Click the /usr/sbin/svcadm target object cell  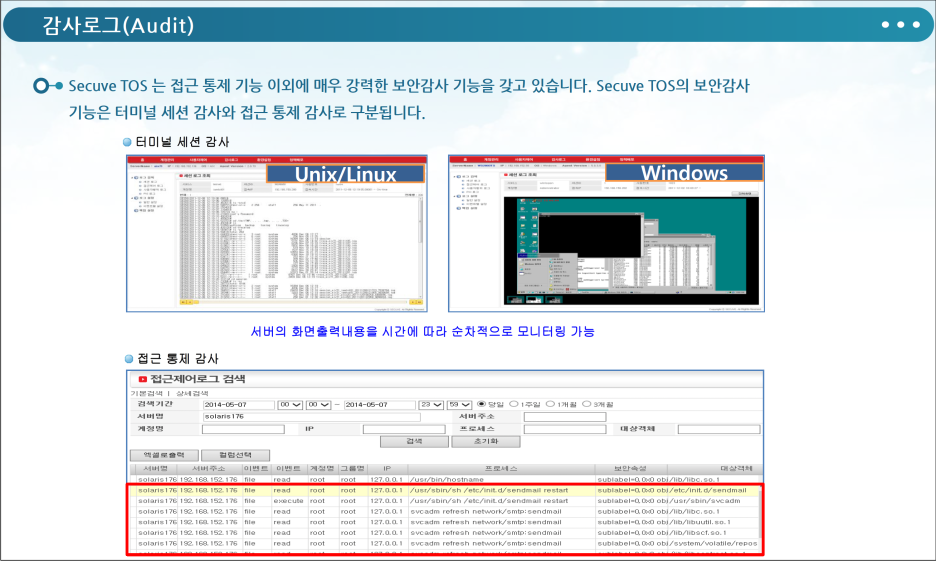click(x=713, y=501)
